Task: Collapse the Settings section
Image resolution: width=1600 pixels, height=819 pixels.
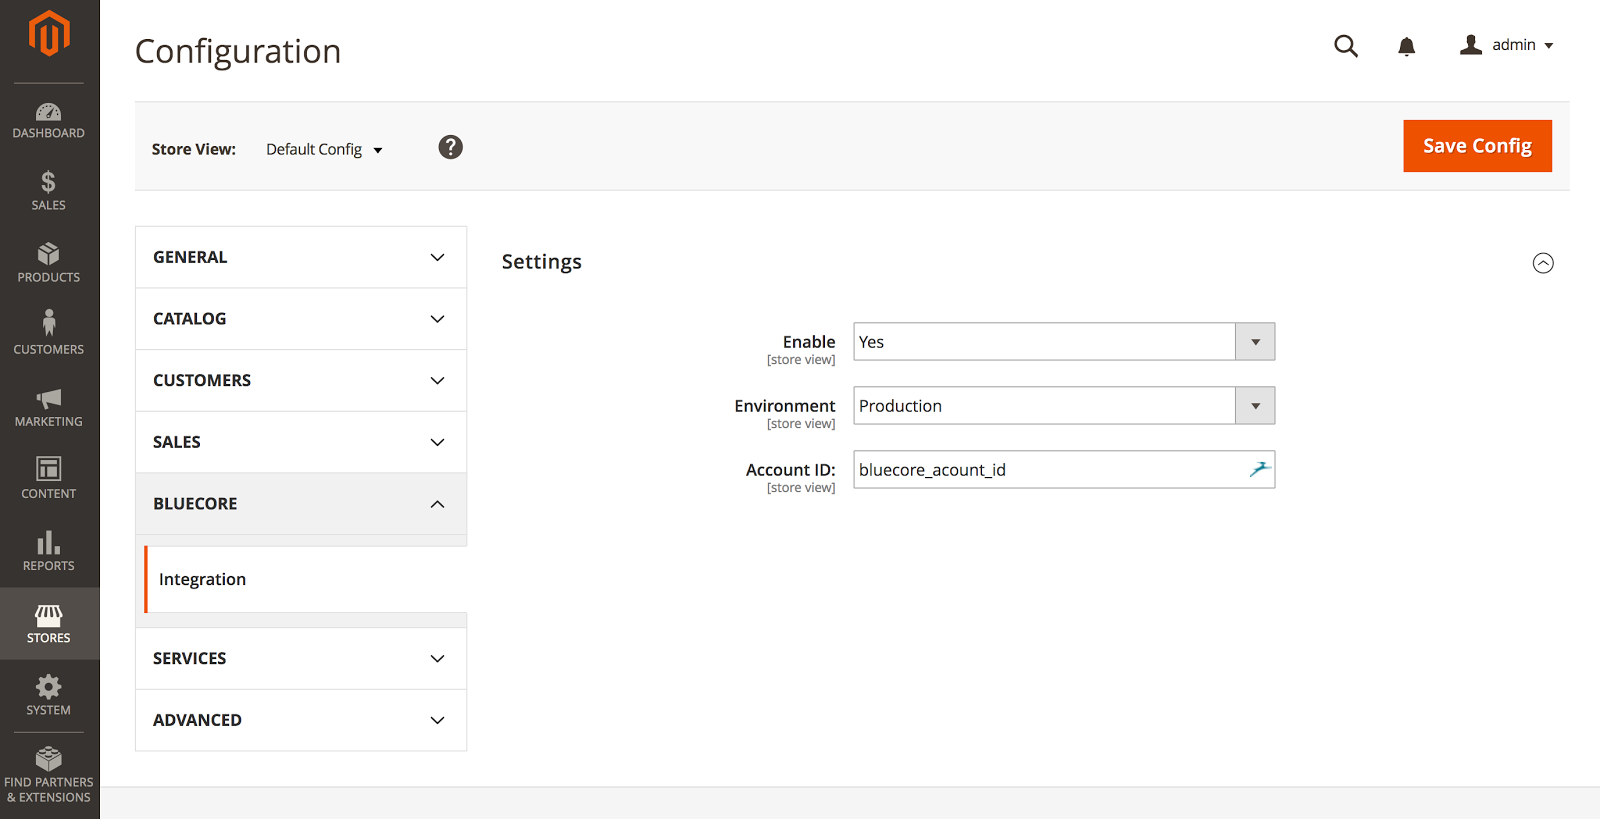Action: click(1543, 263)
